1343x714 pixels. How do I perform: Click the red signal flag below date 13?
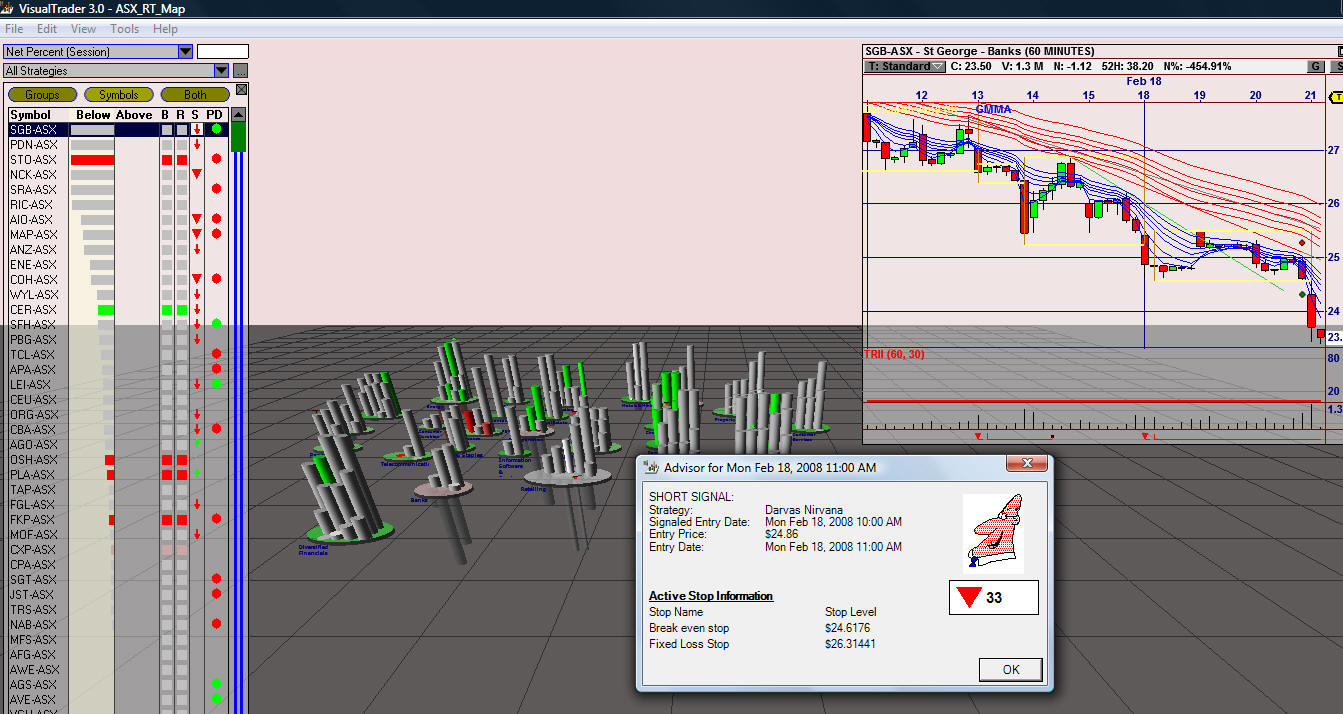pos(978,436)
